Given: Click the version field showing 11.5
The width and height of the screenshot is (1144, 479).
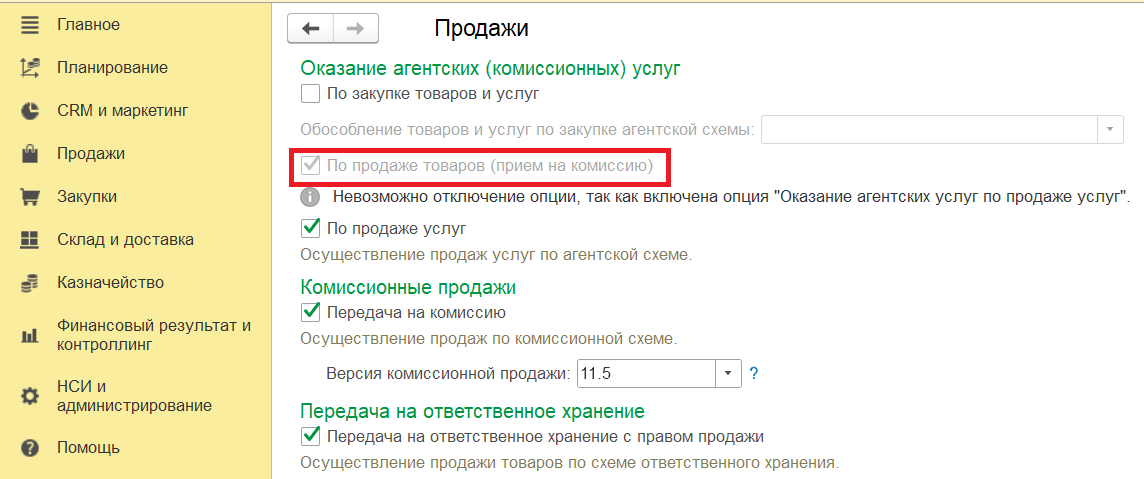Looking at the screenshot, I should [x=647, y=374].
